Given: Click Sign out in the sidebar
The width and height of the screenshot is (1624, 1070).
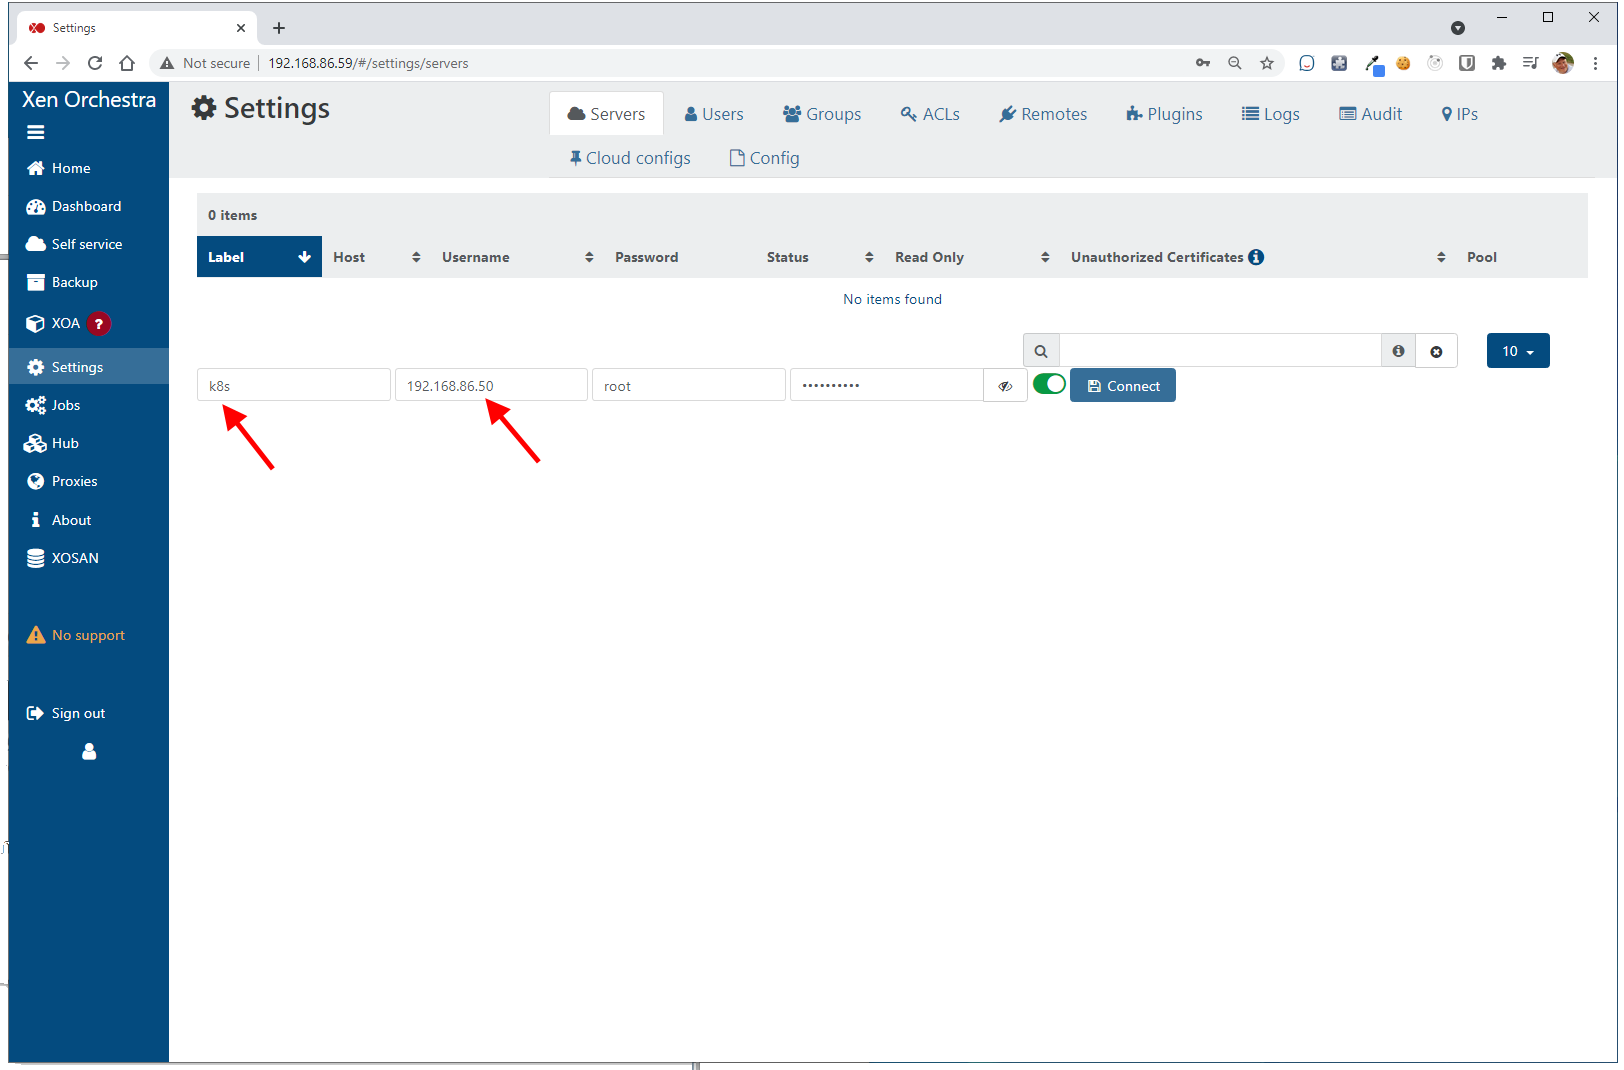Looking at the screenshot, I should [x=78, y=713].
